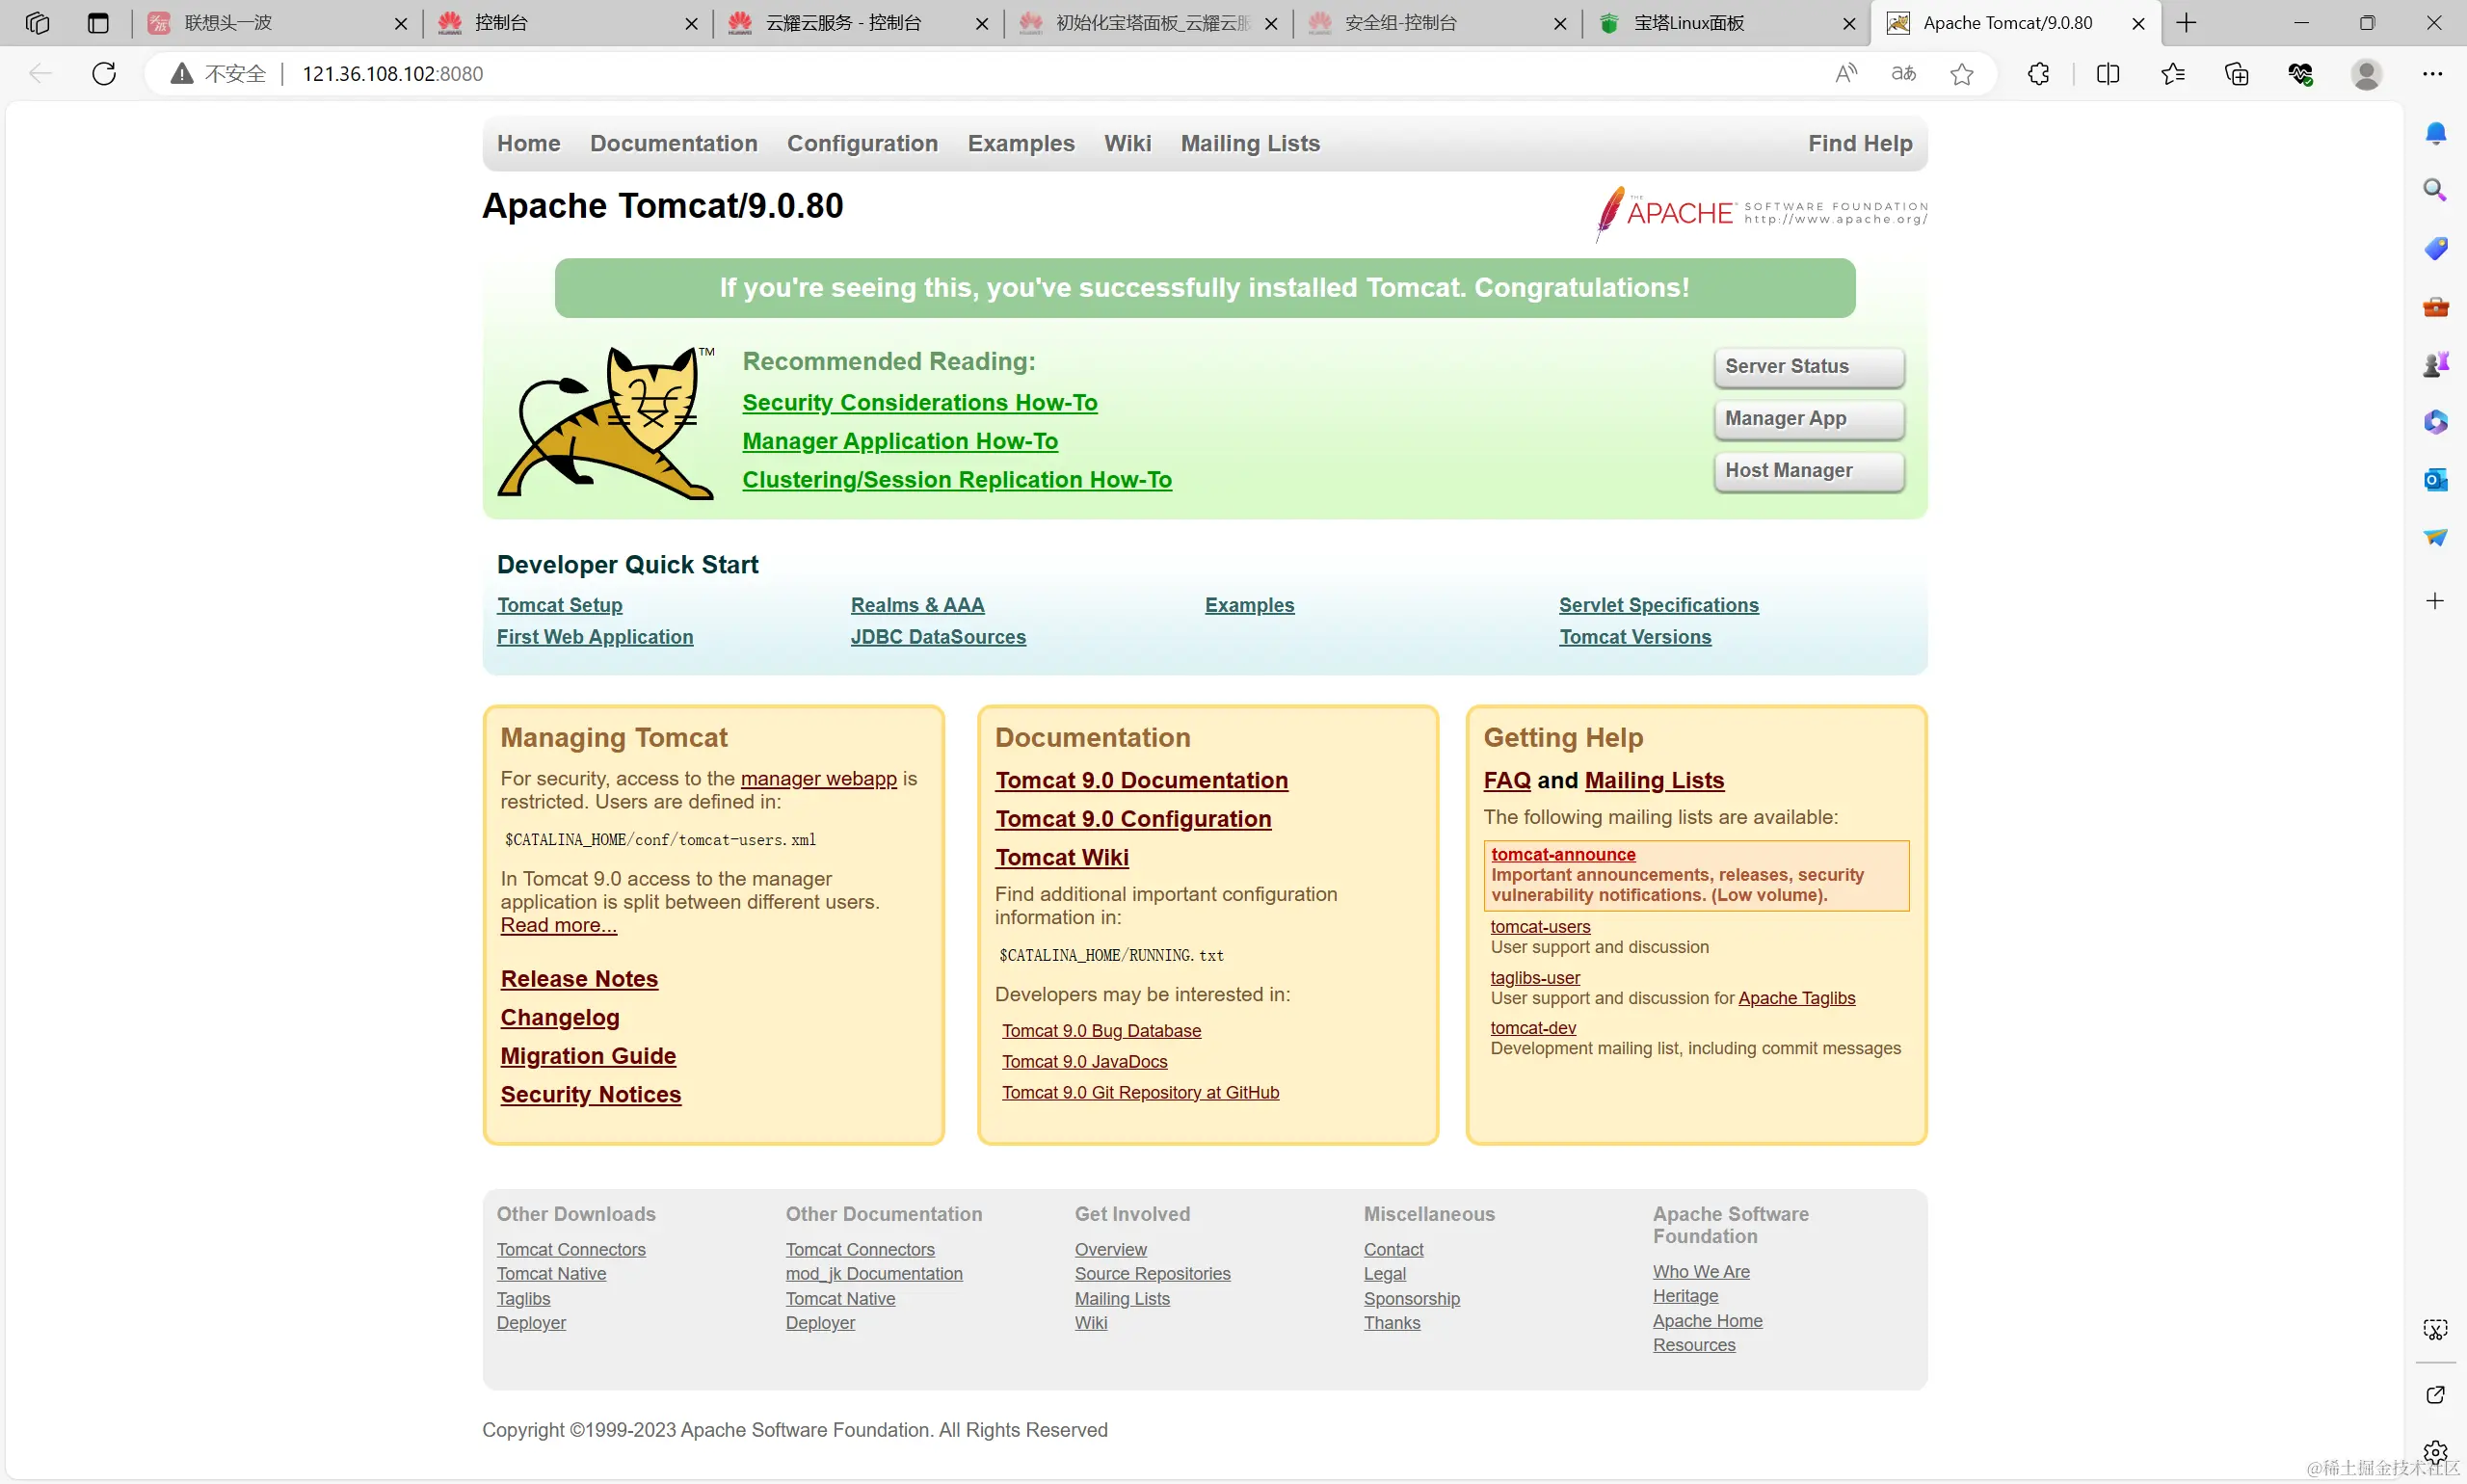Open the tab actions menu icon
Viewport: 2467px width, 1484px height.
[x=98, y=23]
